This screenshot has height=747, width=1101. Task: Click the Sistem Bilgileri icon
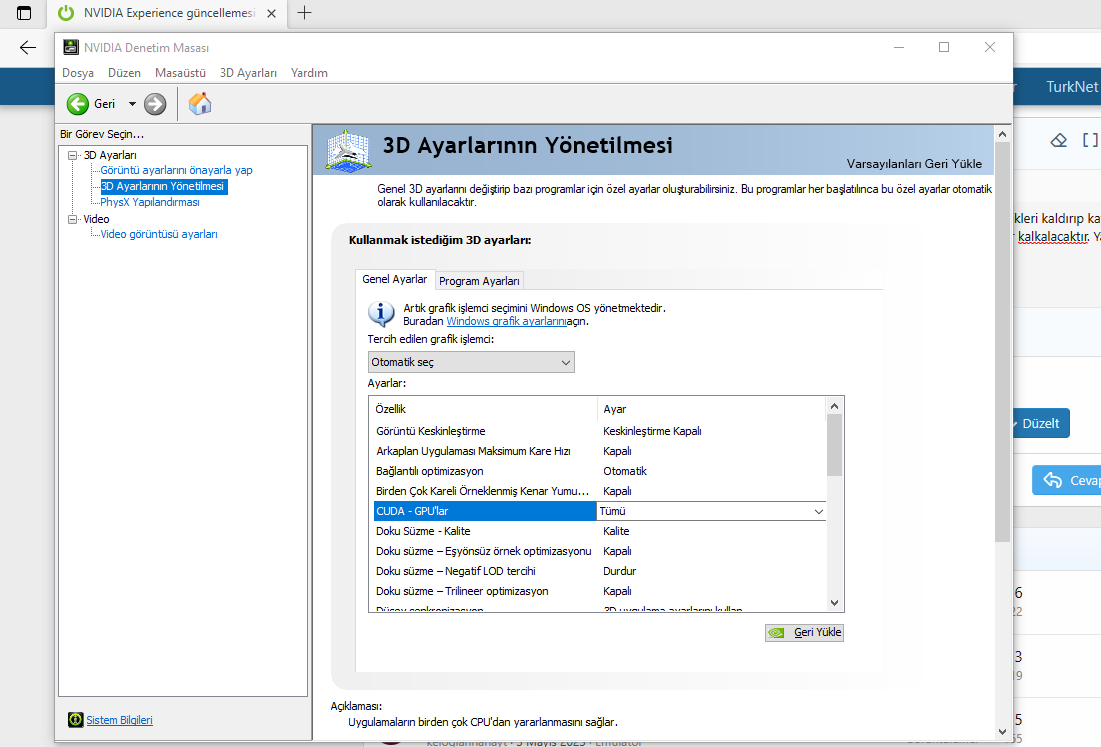pyautogui.click(x=75, y=720)
